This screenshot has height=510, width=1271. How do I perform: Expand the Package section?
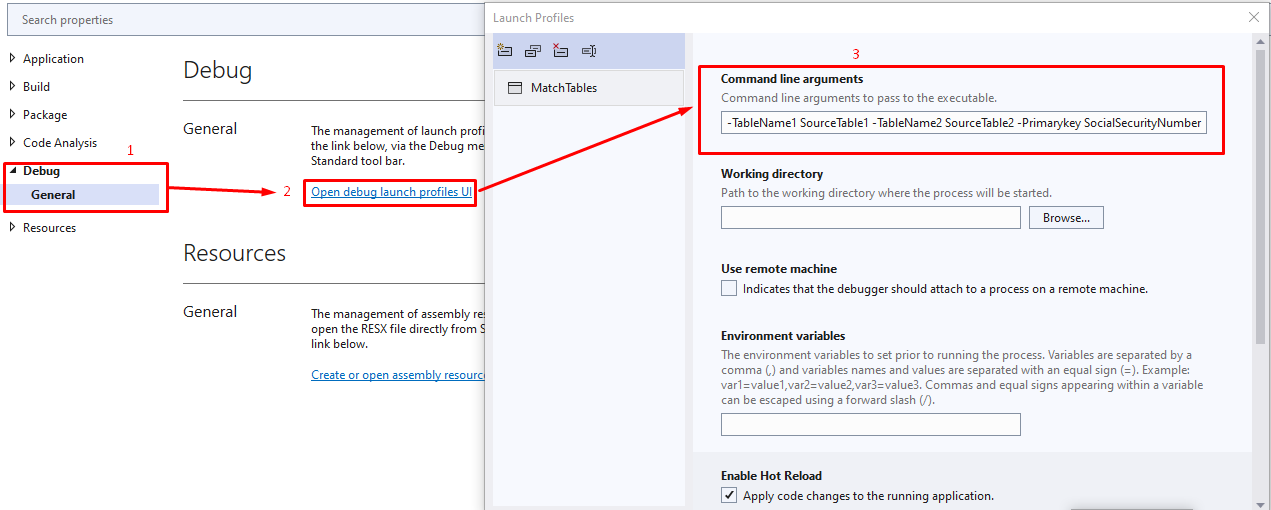13,115
